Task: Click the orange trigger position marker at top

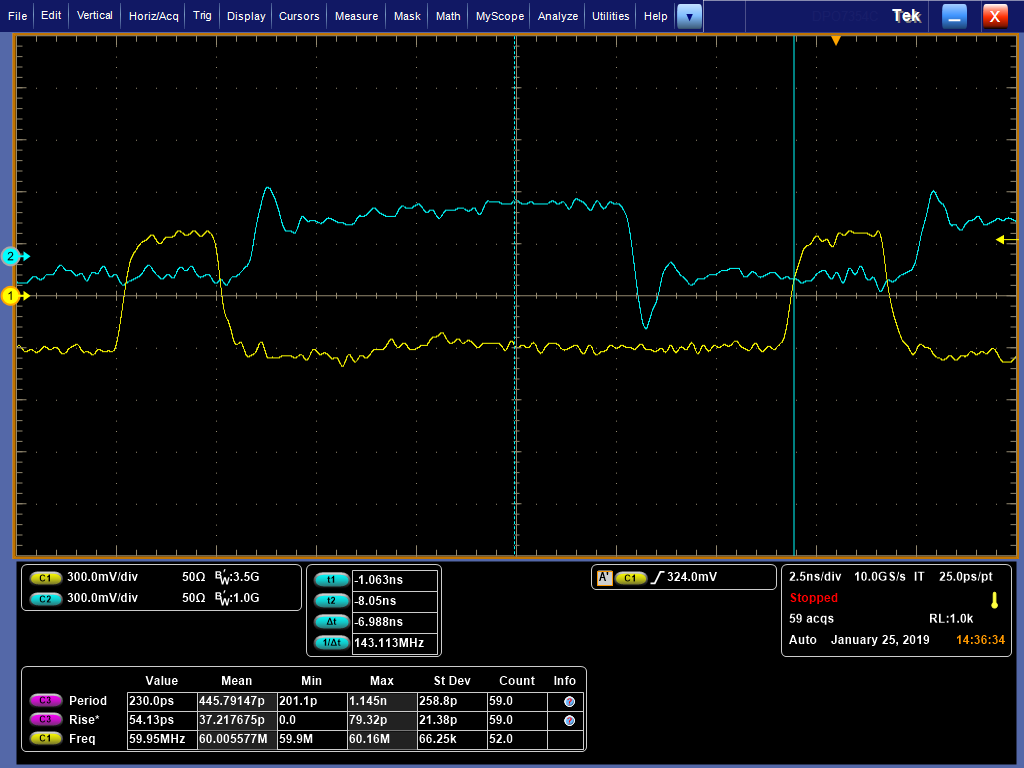Action: pyautogui.click(x=835, y=40)
